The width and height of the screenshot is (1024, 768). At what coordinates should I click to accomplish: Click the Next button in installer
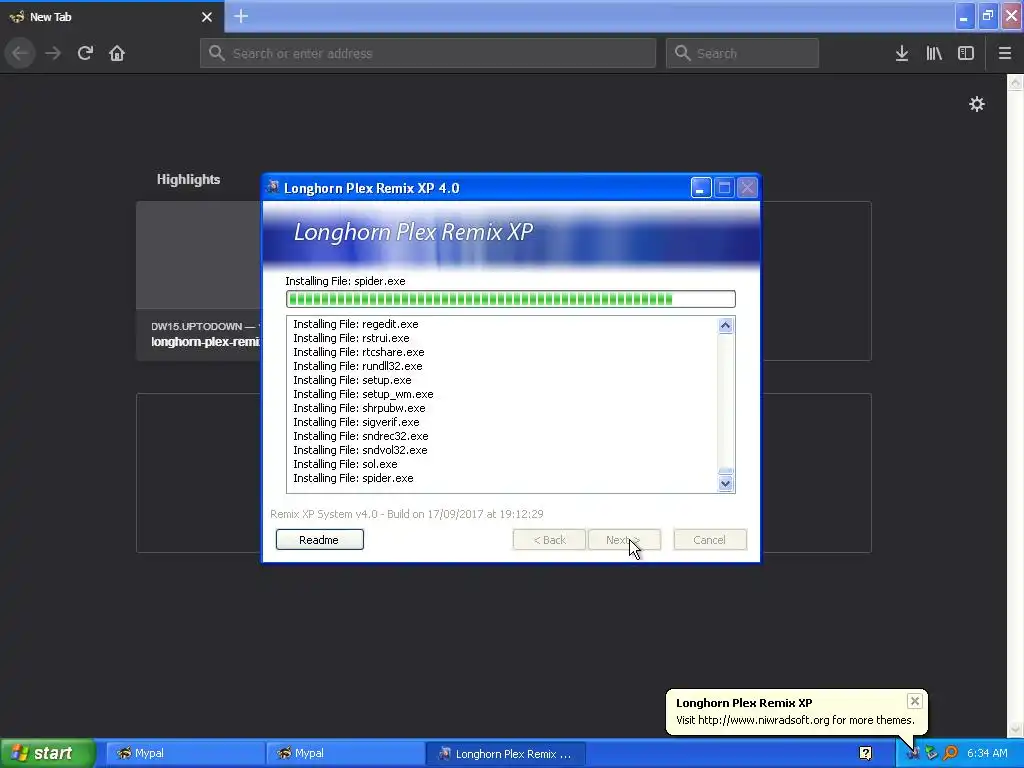(x=624, y=539)
